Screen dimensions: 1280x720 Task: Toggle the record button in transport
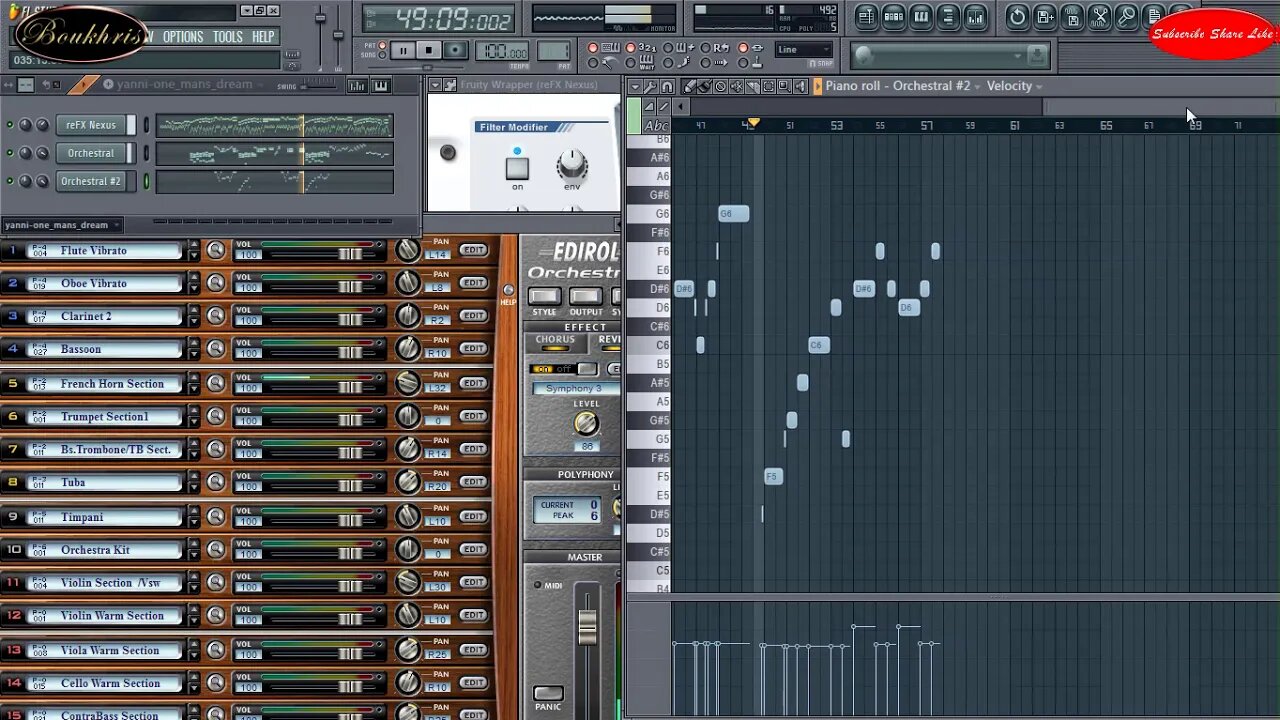click(455, 49)
